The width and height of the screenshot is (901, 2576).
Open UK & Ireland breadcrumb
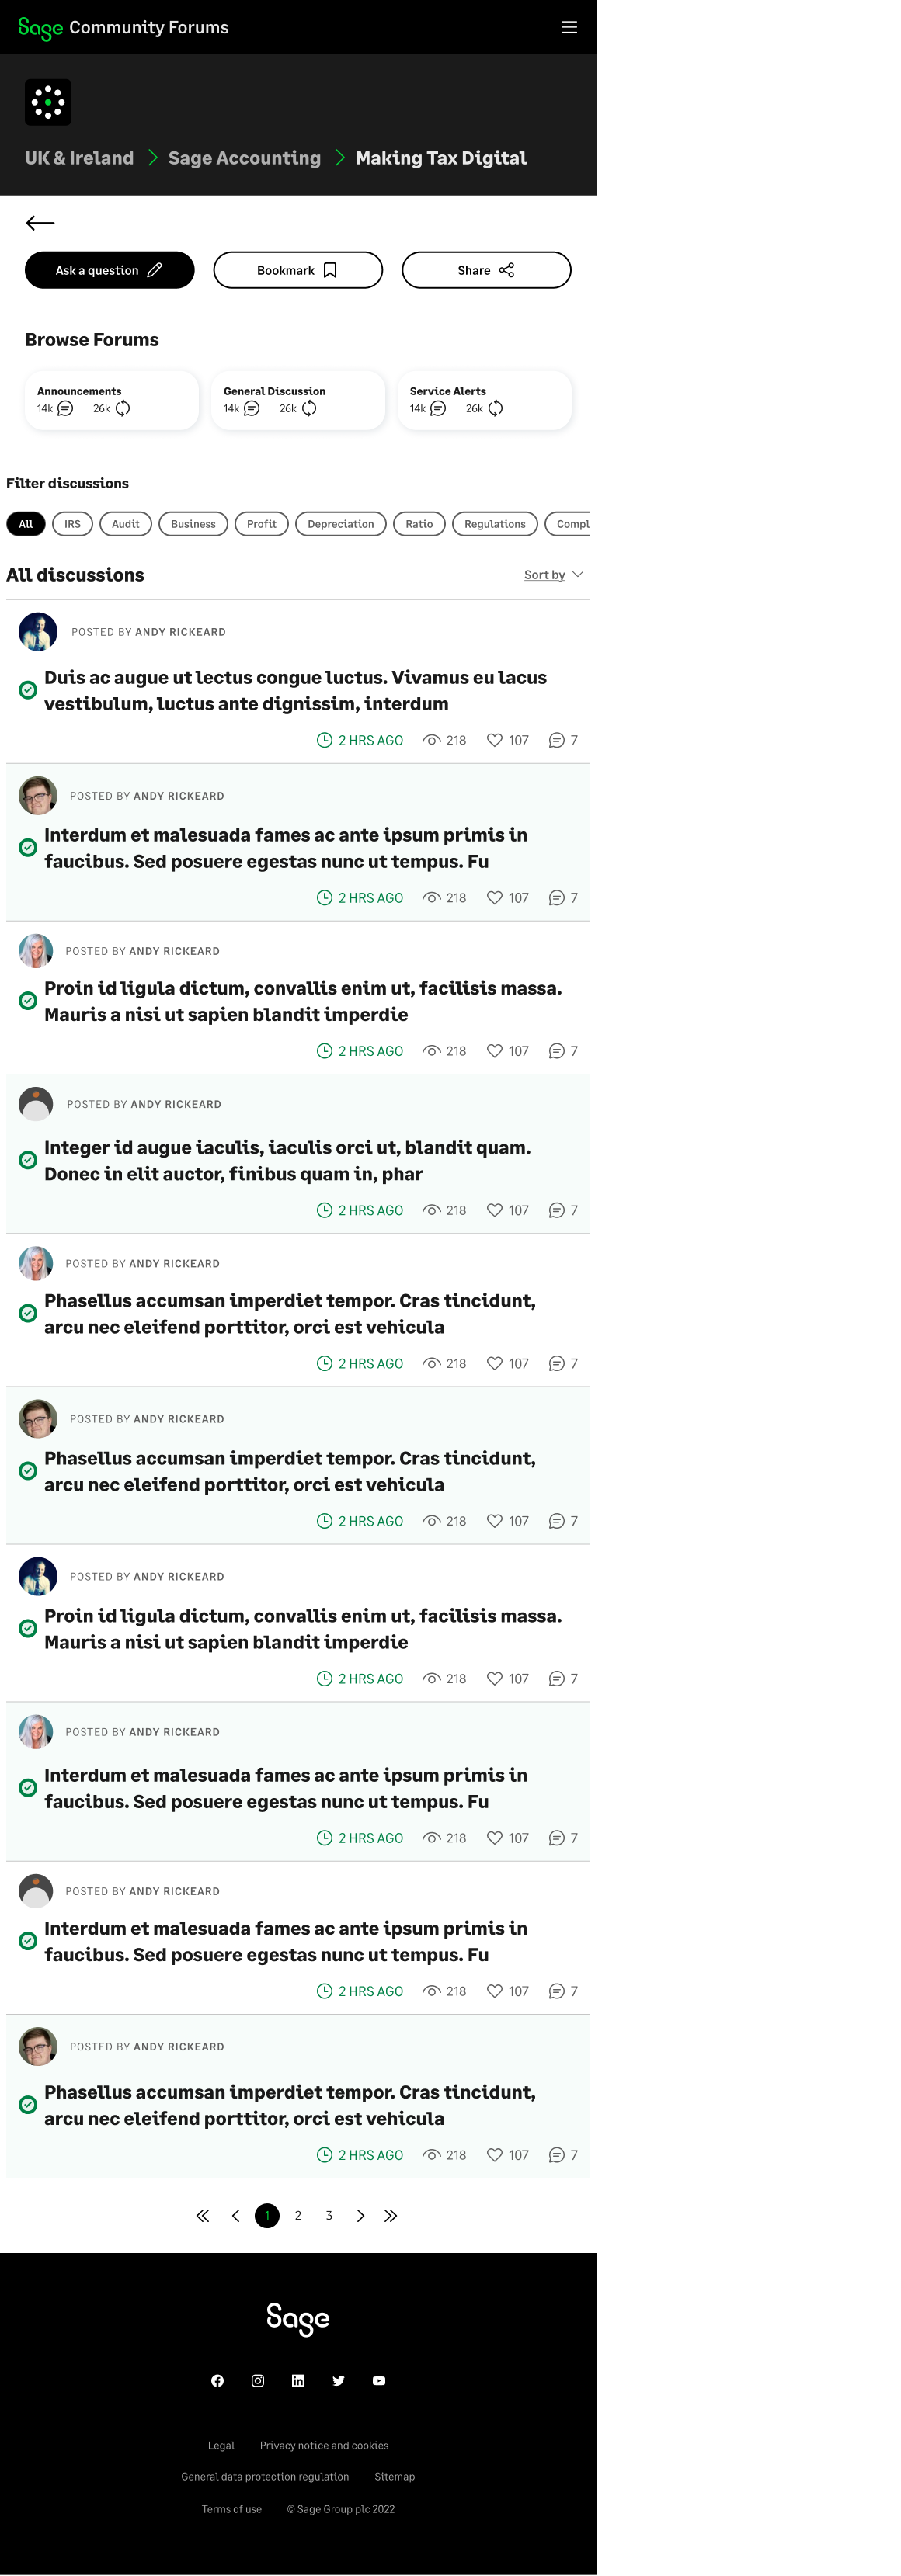coord(79,158)
